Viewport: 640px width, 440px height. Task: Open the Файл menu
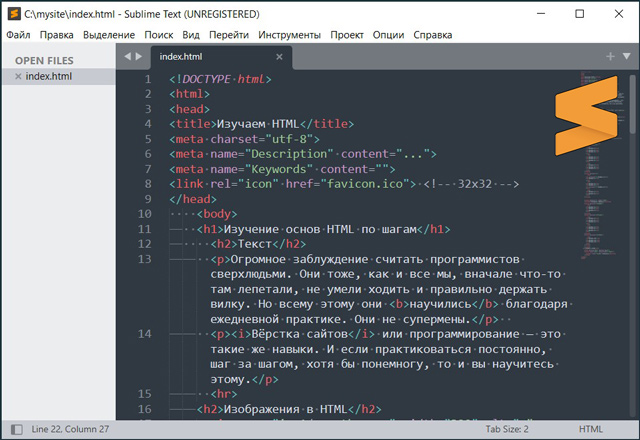[18, 35]
